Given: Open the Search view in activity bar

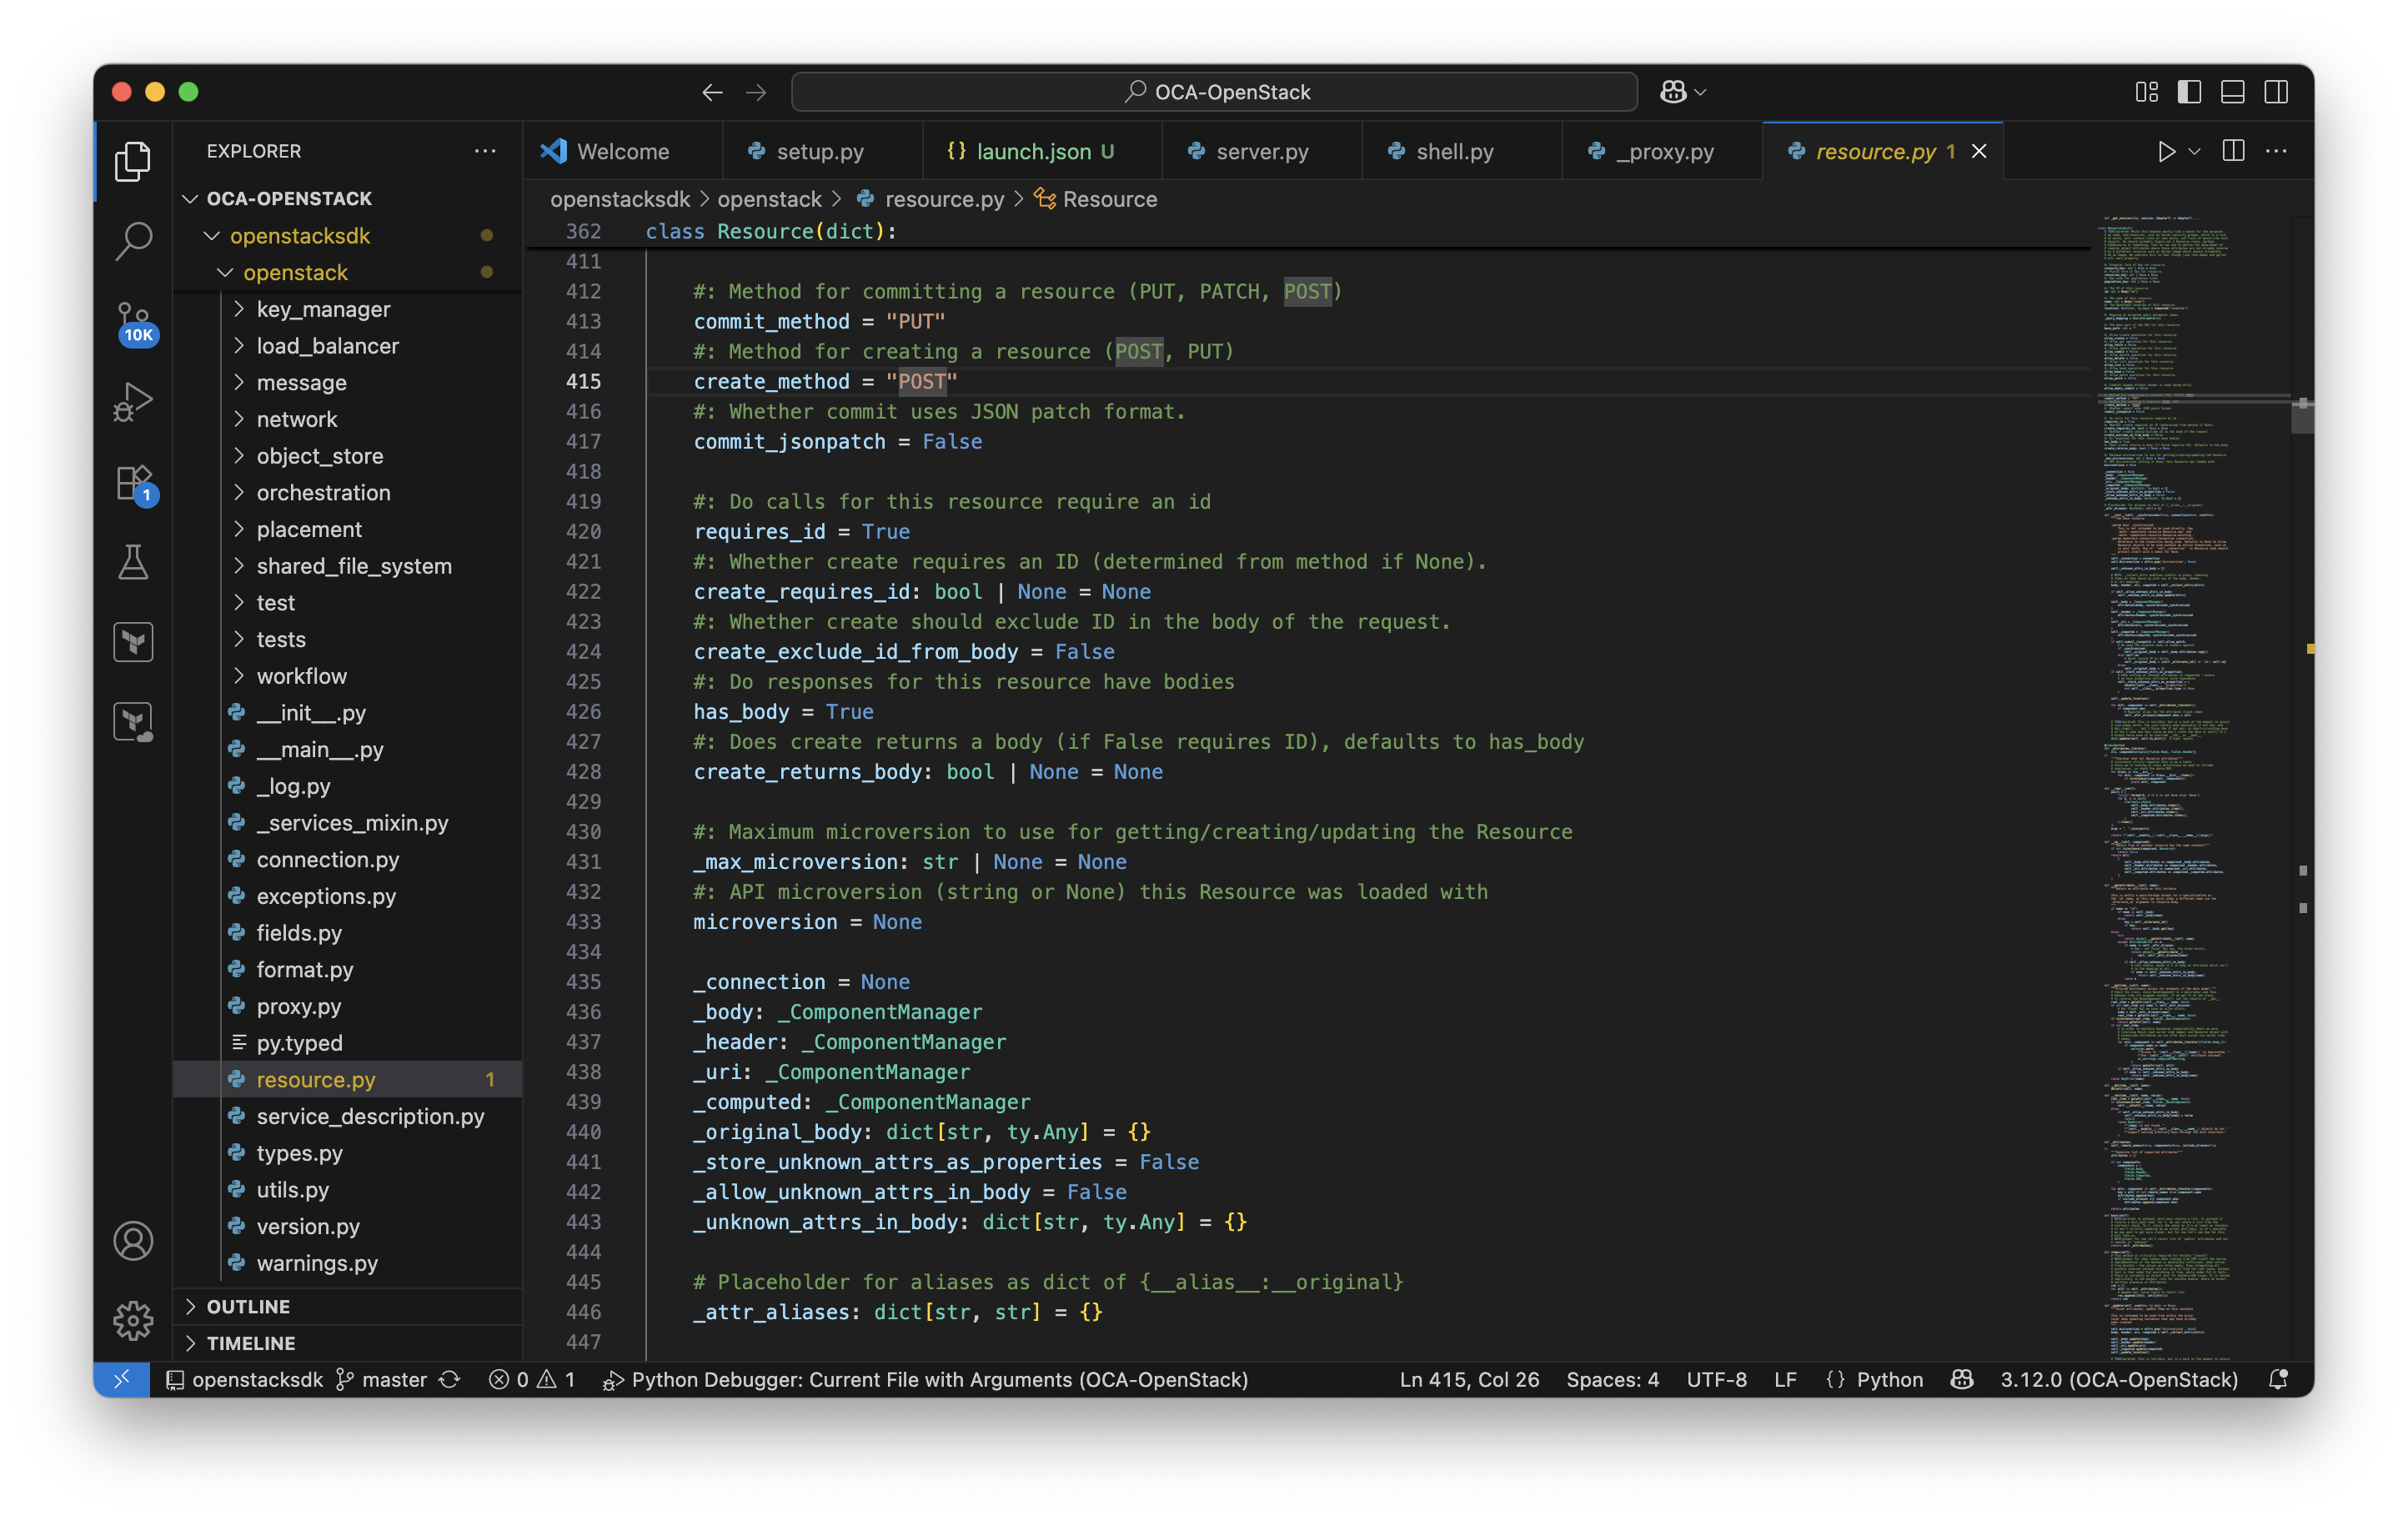Looking at the screenshot, I should 133,240.
